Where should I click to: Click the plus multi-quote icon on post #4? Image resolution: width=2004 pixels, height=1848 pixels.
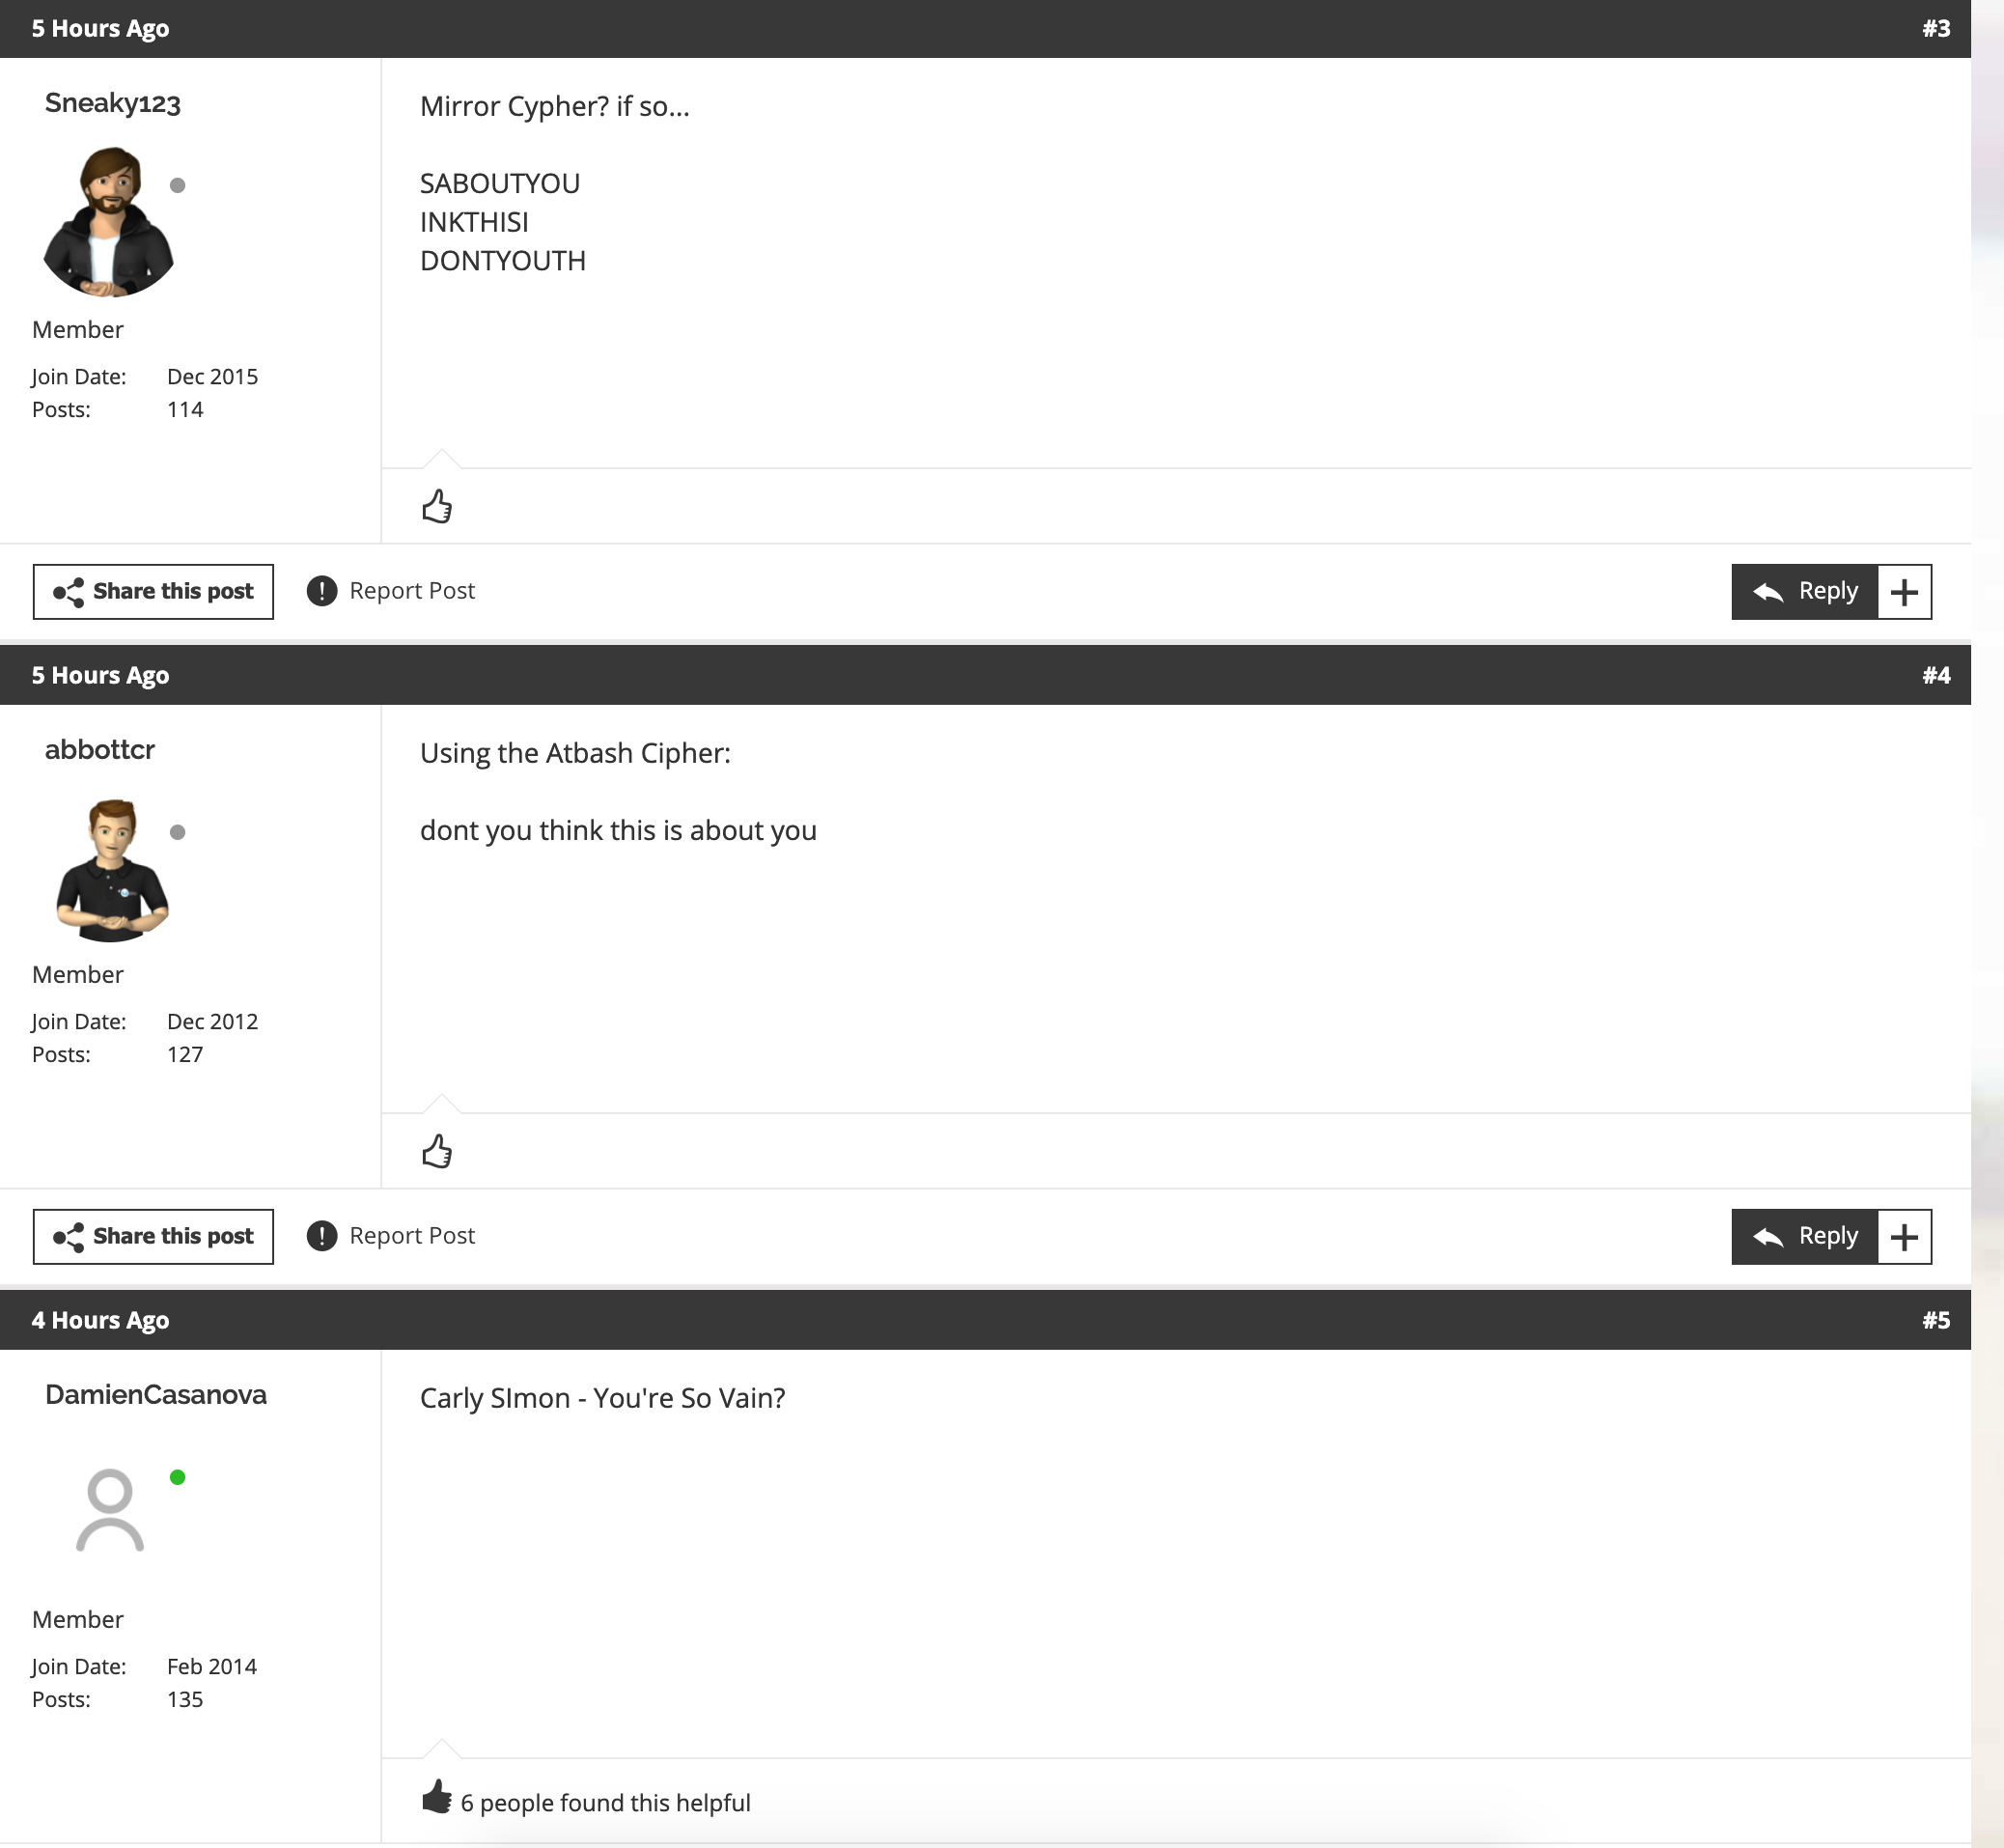point(1905,1237)
